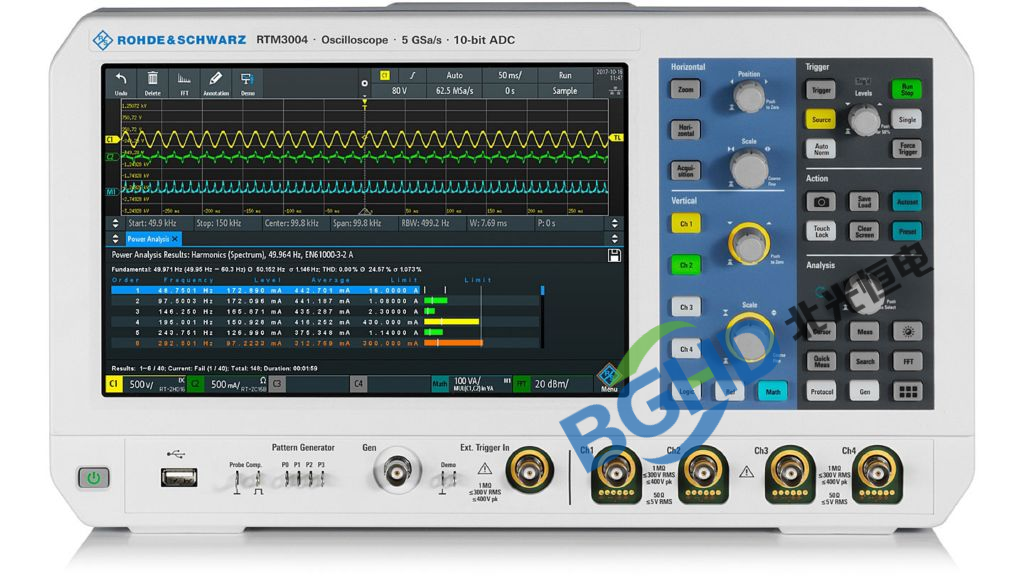Toggle channel Ch 2 green button
Screen dimensions: 1024x576
tap(686, 265)
